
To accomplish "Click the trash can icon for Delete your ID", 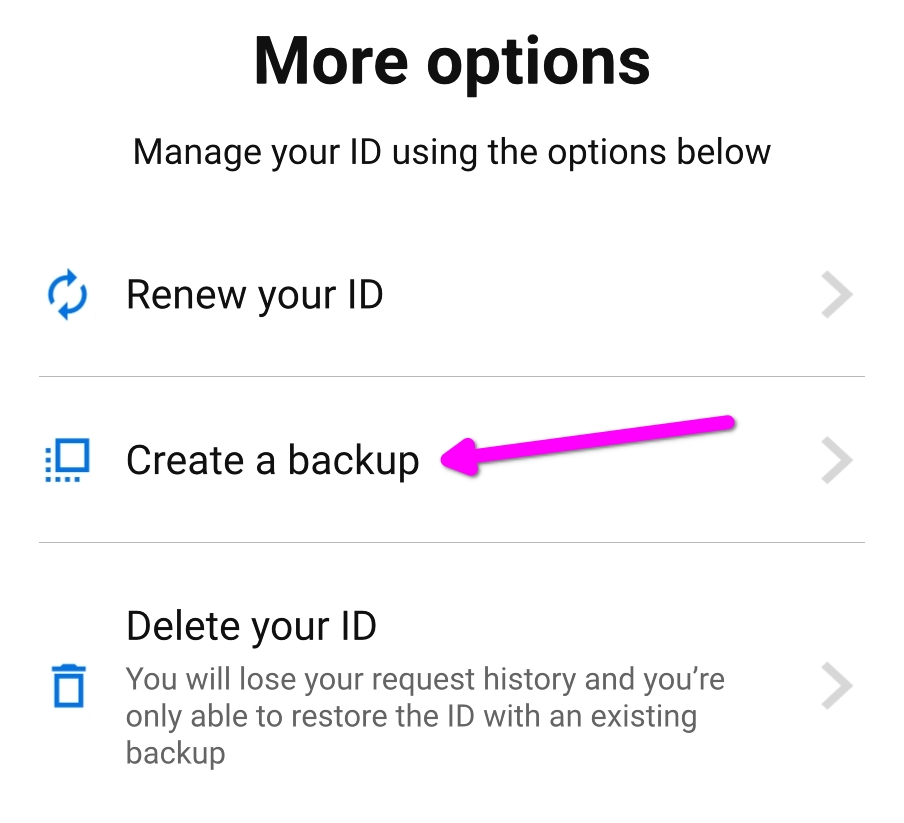I will 68,687.
